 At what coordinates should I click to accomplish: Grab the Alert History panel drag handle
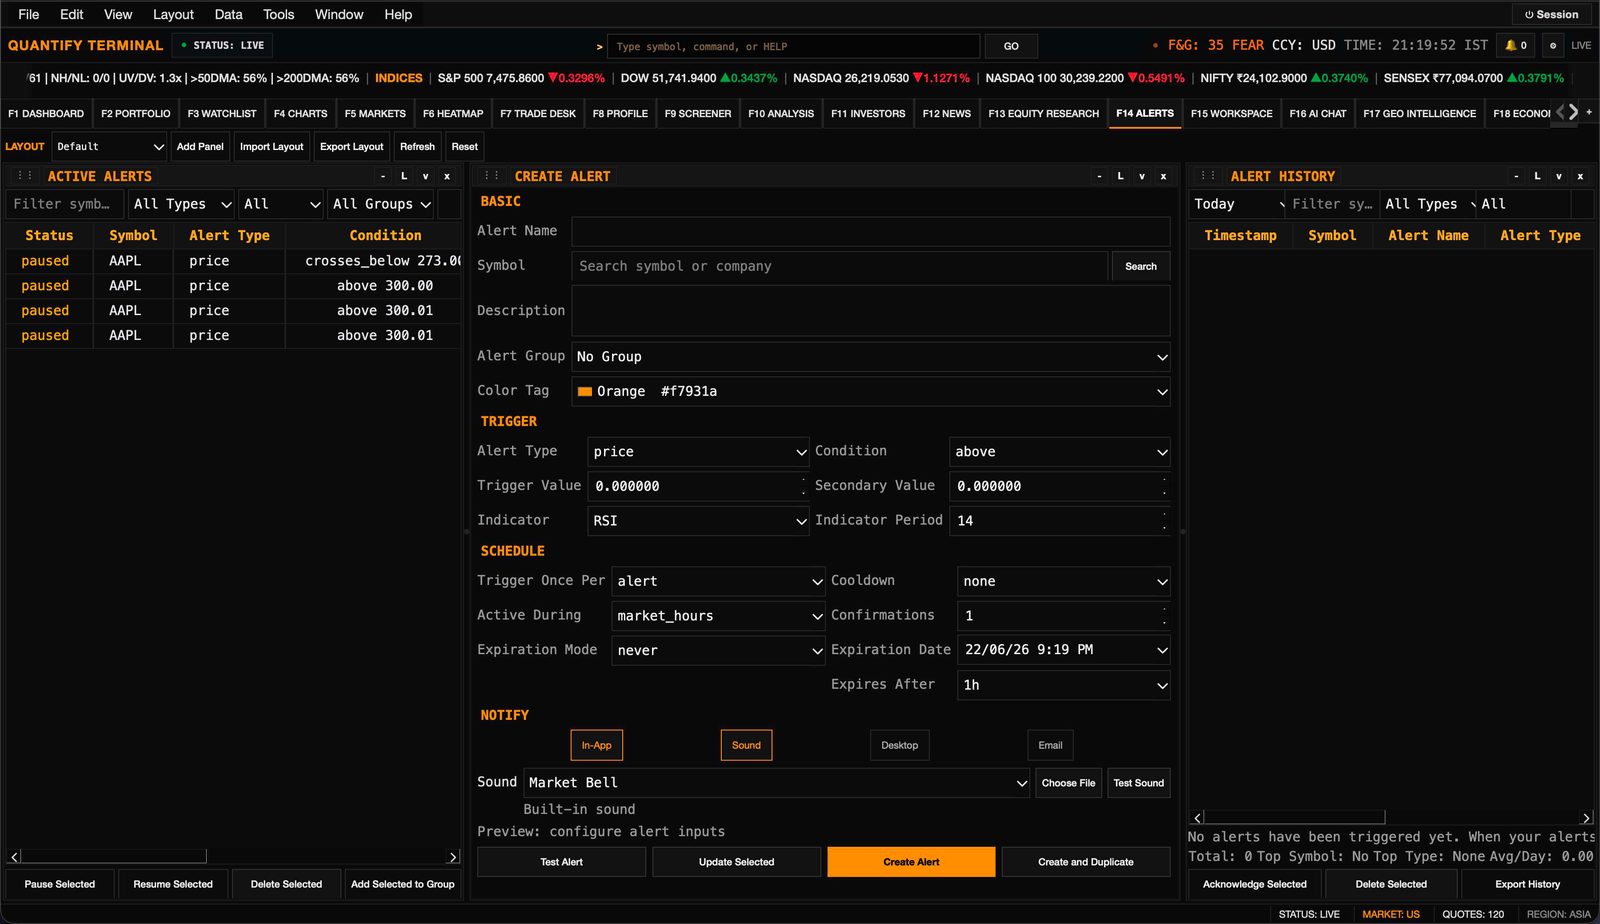point(1208,175)
